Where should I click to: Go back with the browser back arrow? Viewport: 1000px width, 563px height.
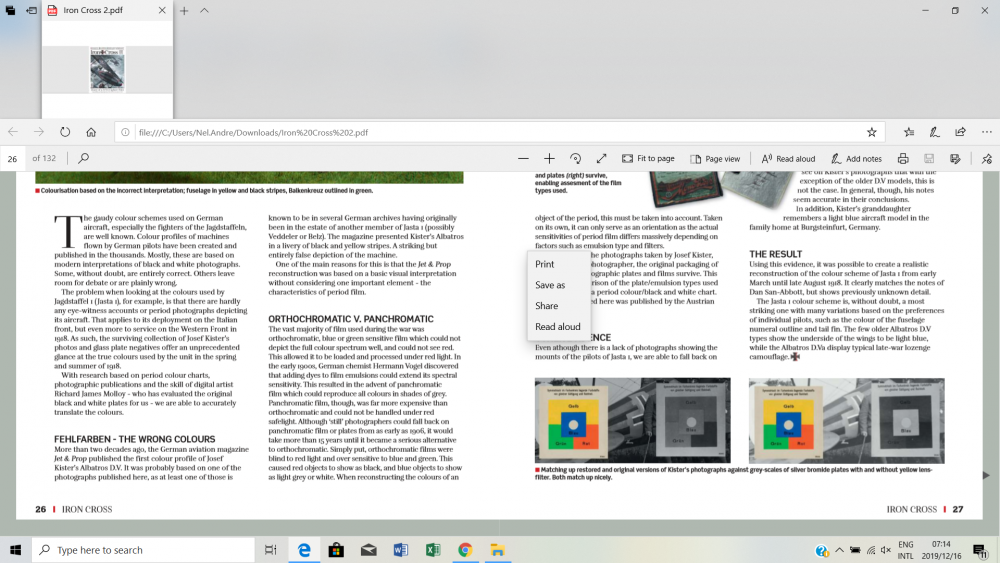click(13, 132)
